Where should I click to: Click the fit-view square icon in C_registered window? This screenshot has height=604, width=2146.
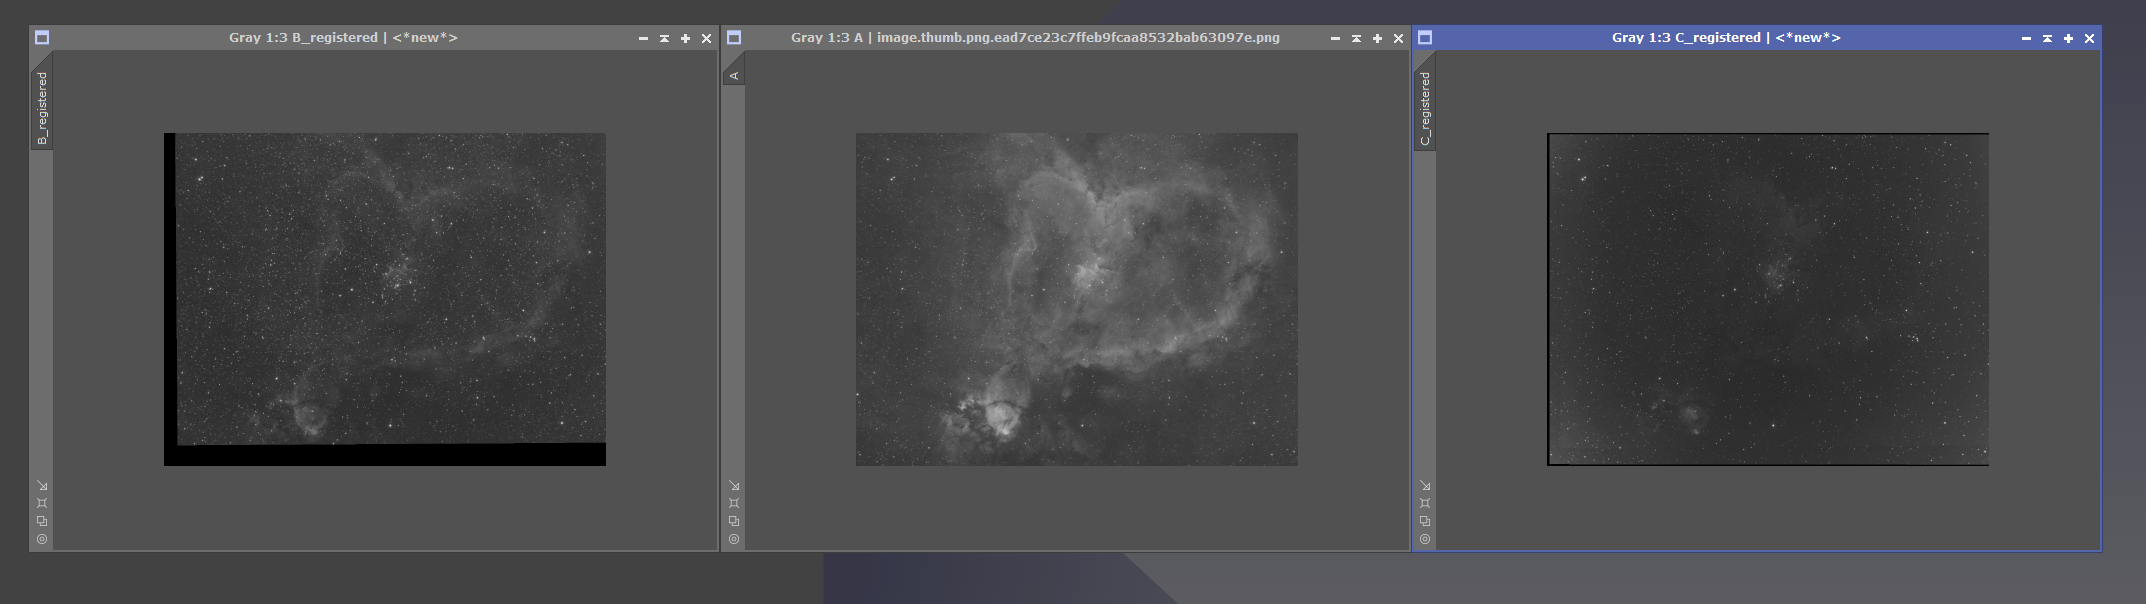(1425, 503)
